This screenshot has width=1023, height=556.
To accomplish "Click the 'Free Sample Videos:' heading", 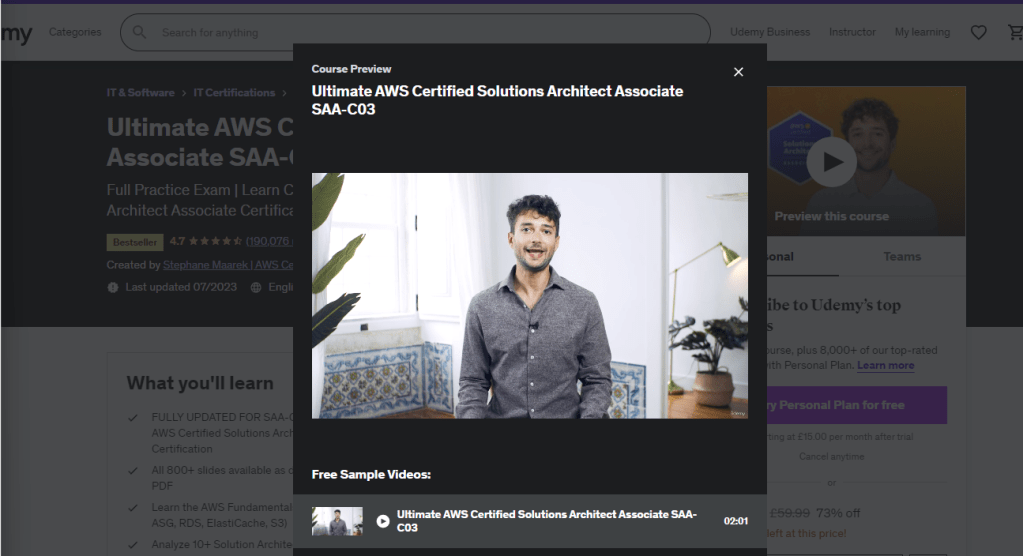I will click(x=371, y=474).
